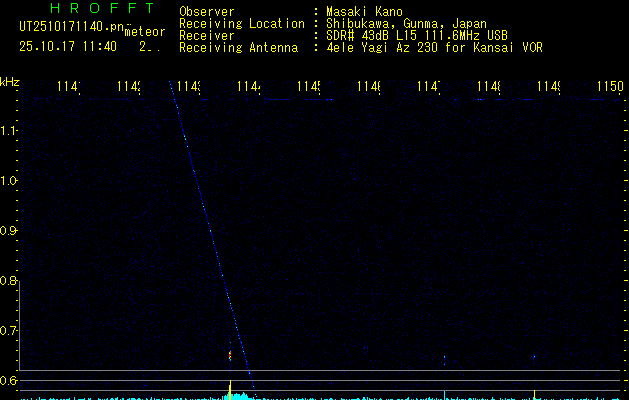Click the meteor label under the filename

[144, 32]
